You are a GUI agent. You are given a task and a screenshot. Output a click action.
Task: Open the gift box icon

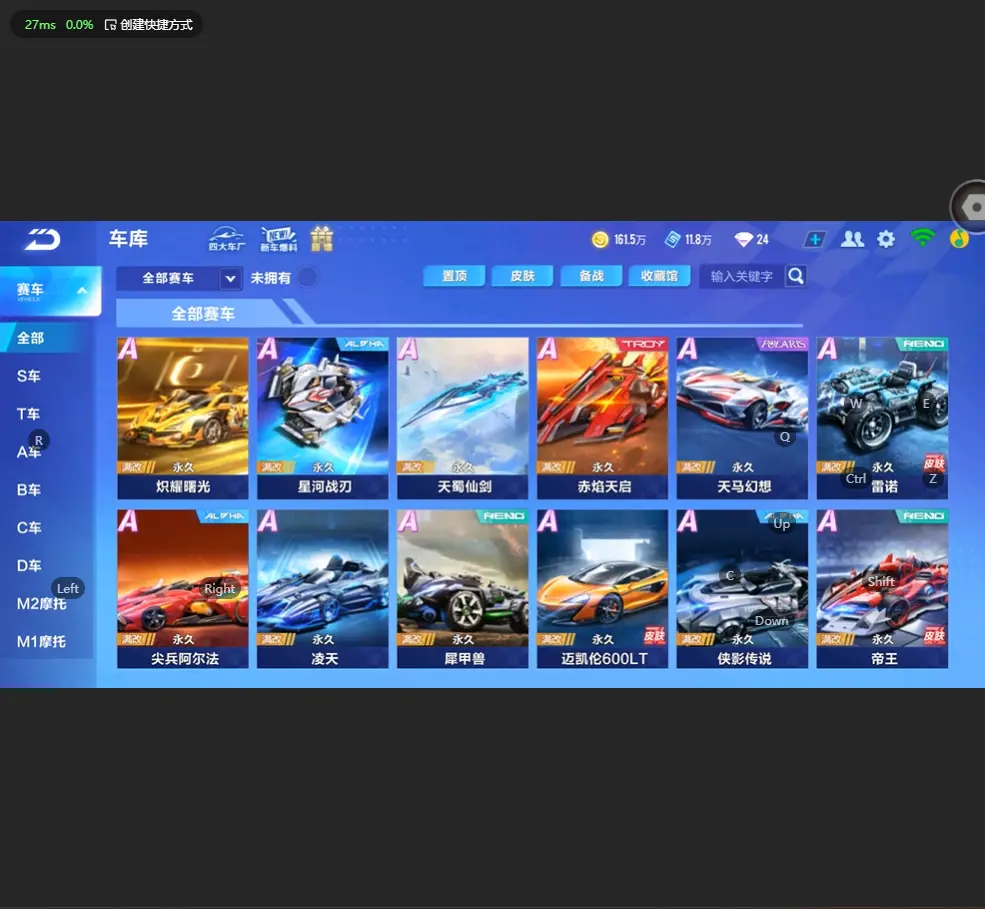[322, 239]
